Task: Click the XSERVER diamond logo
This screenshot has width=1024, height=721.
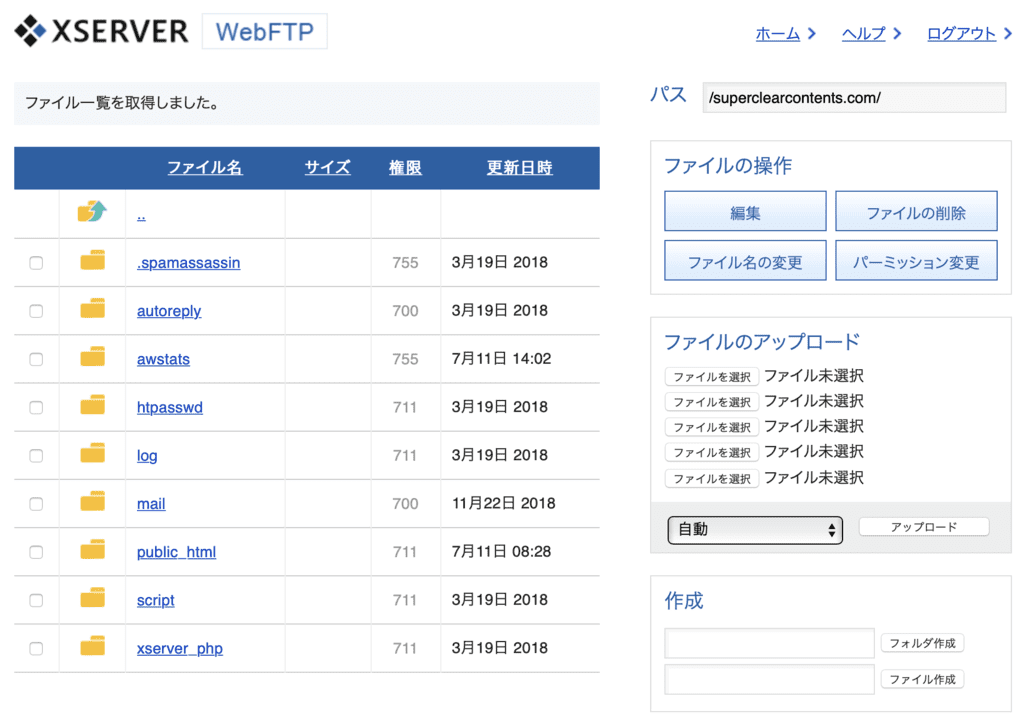Action: (x=28, y=30)
